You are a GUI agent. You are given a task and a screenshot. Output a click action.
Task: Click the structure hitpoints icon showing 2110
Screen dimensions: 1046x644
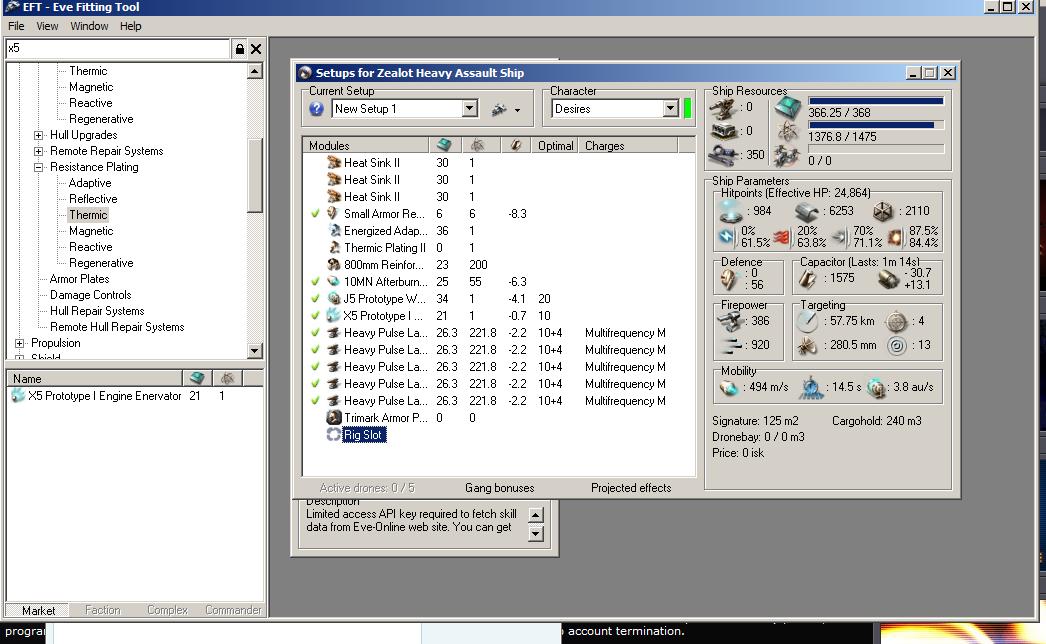(x=883, y=212)
